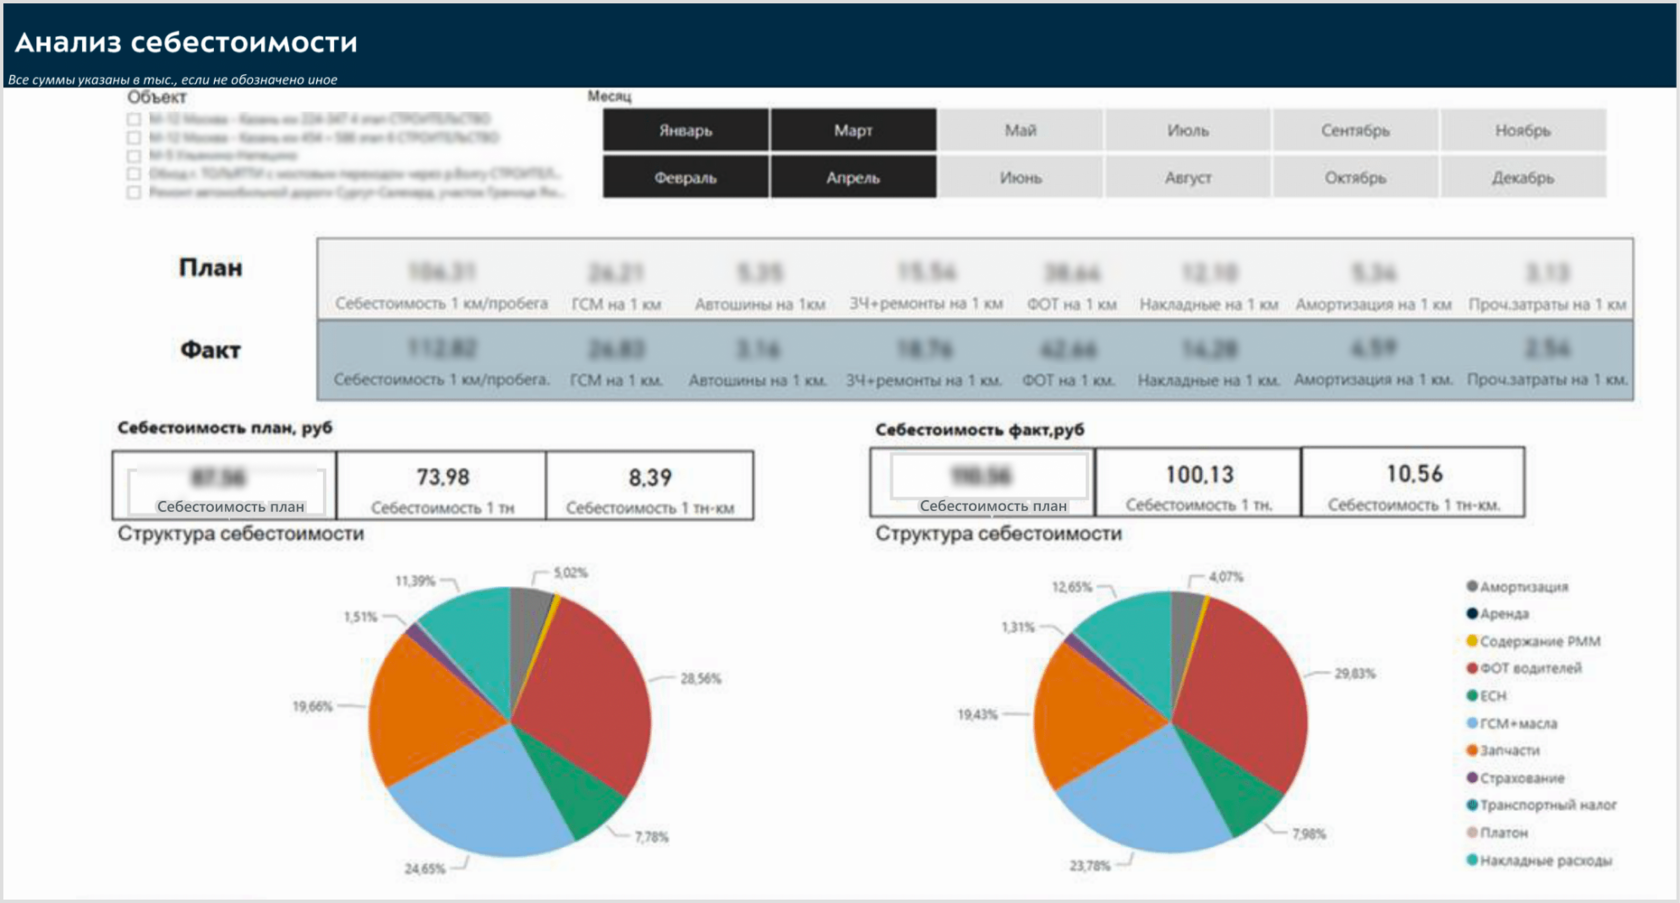This screenshot has height=903, width=1680.
Task: Click fact card ЗЧ+ремонты на 1 км.
Action: click(924, 360)
